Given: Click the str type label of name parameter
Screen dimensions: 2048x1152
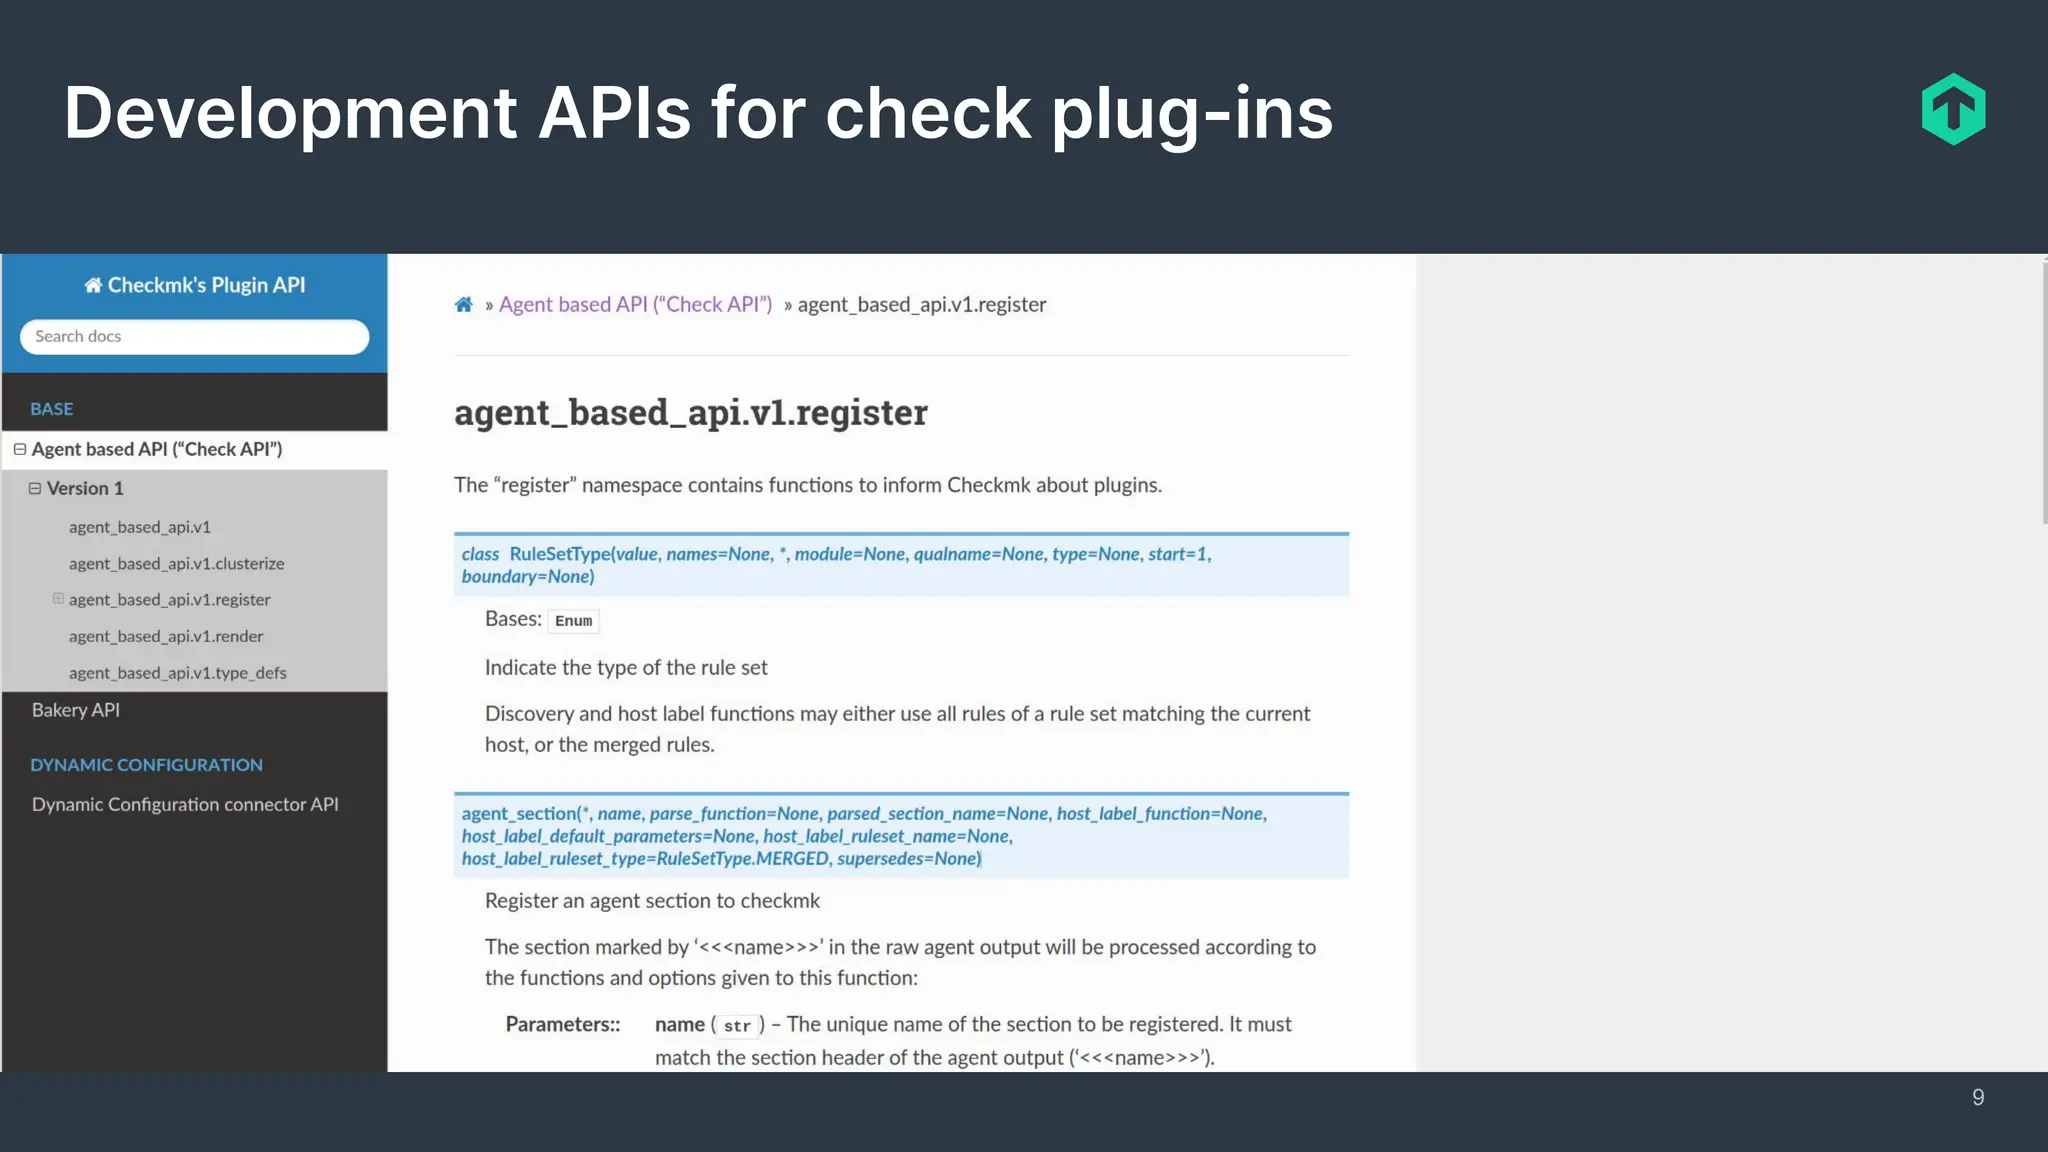Looking at the screenshot, I should (737, 1026).
